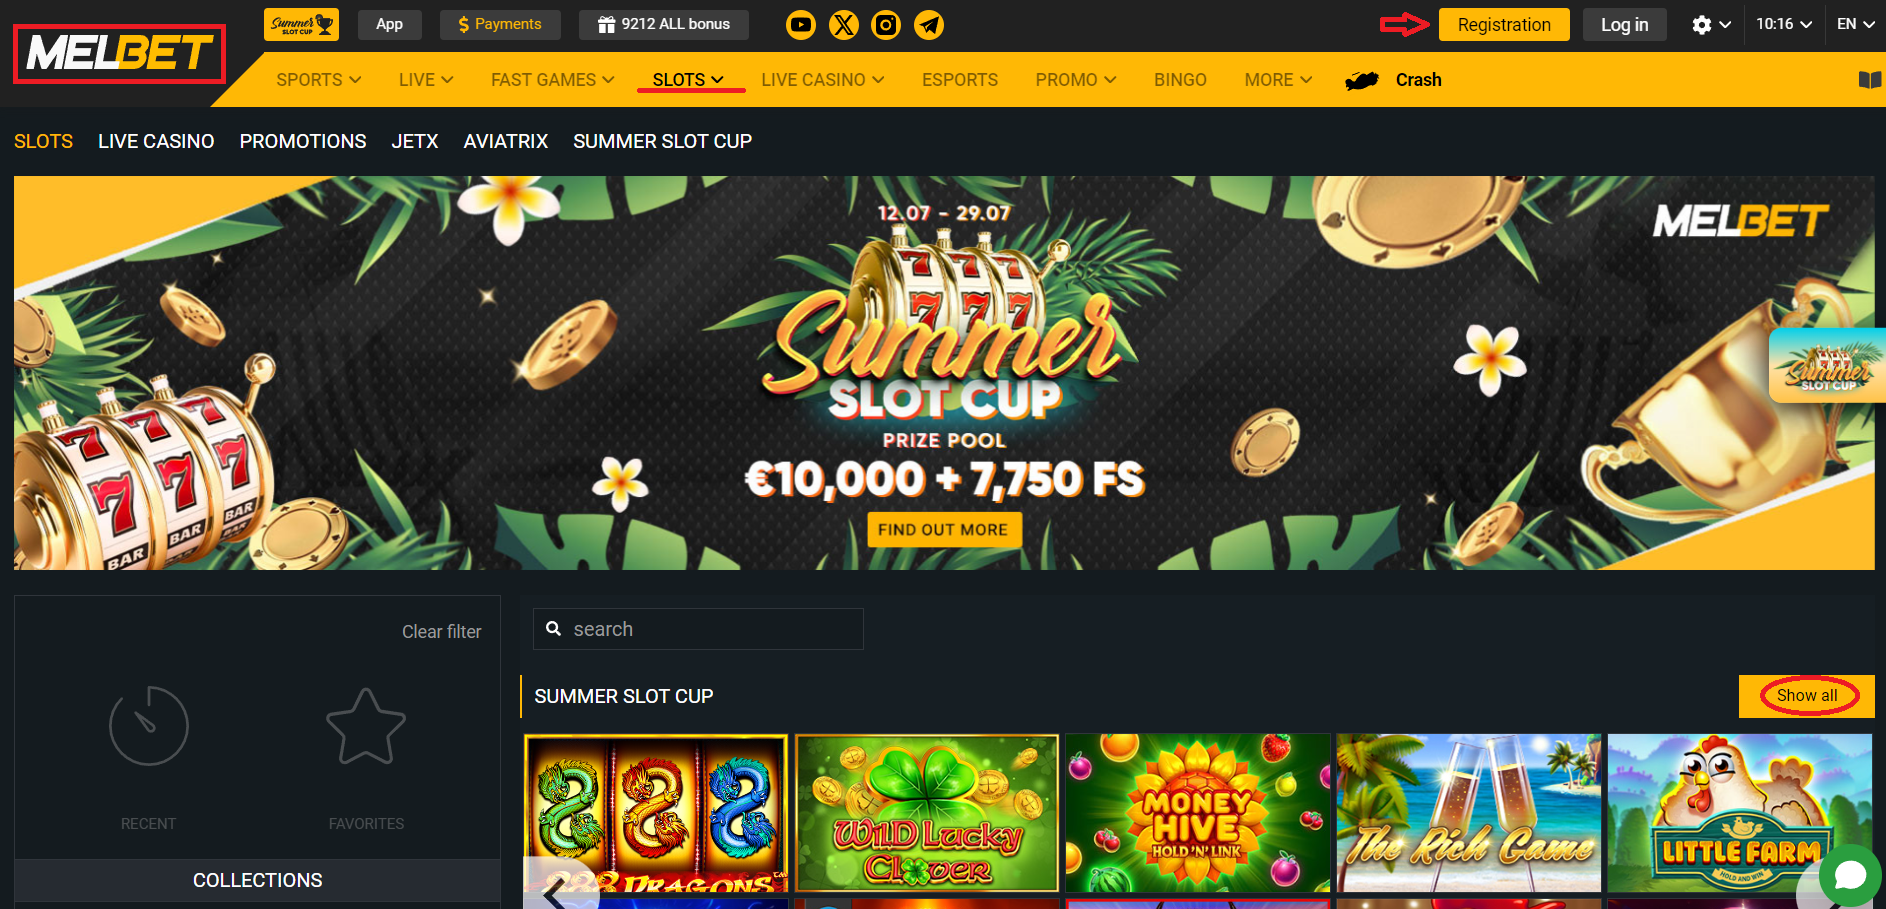The width and height of the screenshot is (1886, 909).
Task: Click FIND OUT MORE on the banner
Action: (x=944, y=530)
